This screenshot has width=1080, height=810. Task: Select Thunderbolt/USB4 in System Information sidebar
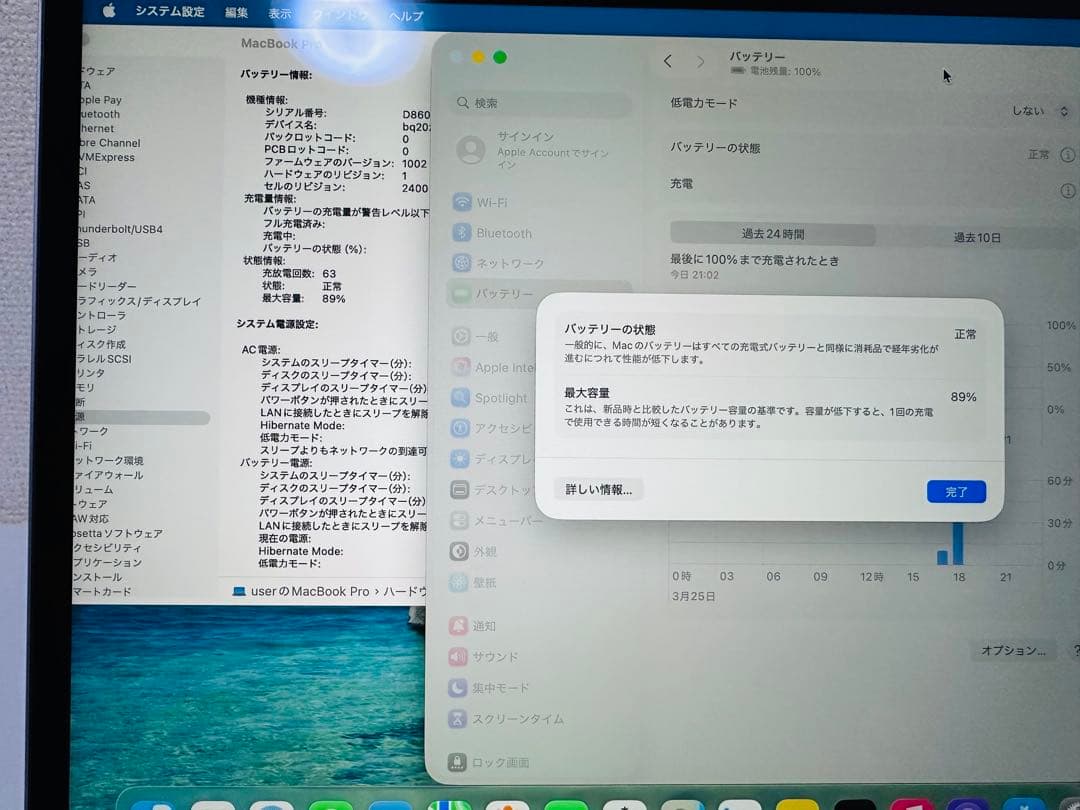click(x=121, y=229)
